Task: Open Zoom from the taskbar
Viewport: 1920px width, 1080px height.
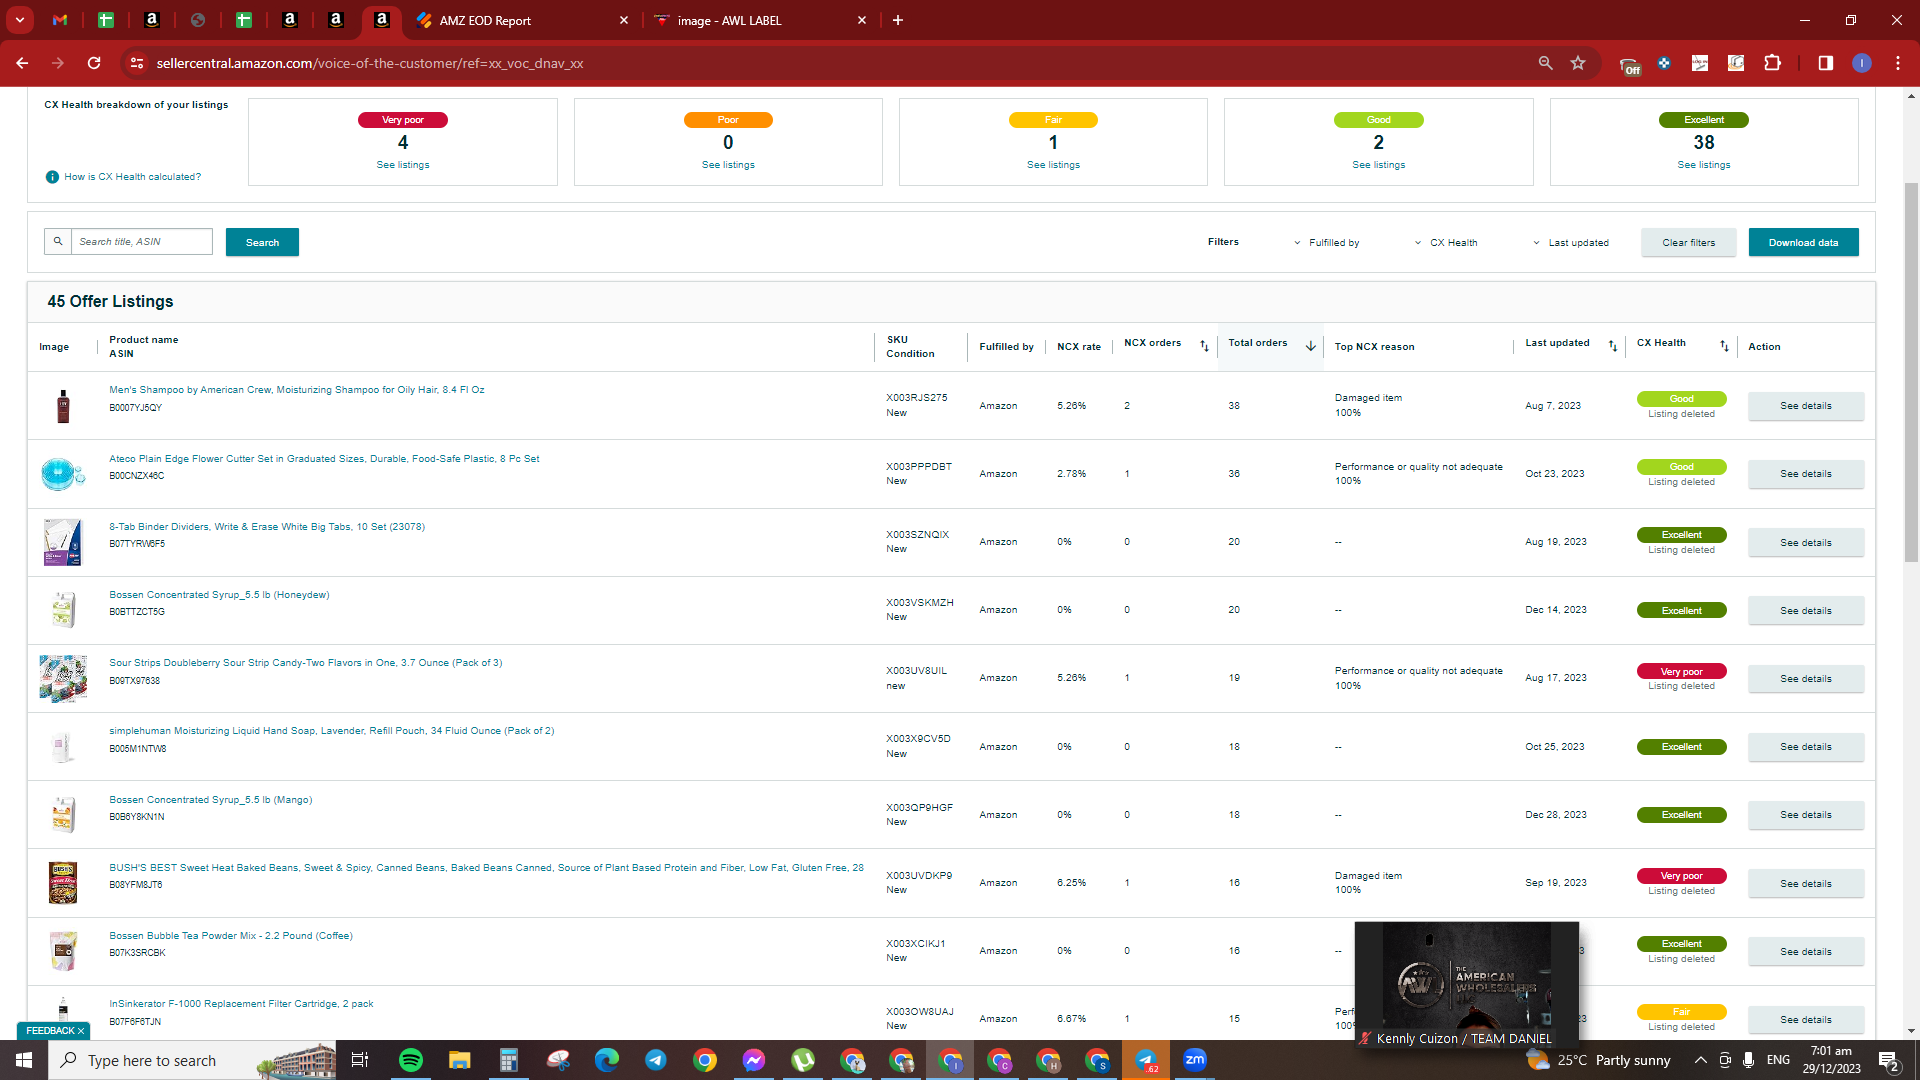Action: [1195, 1060]
